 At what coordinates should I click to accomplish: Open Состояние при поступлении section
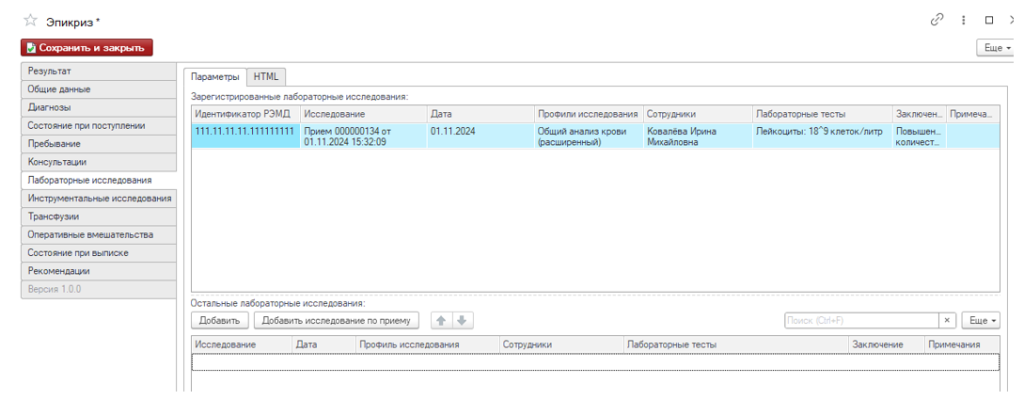tap(99, 125)
